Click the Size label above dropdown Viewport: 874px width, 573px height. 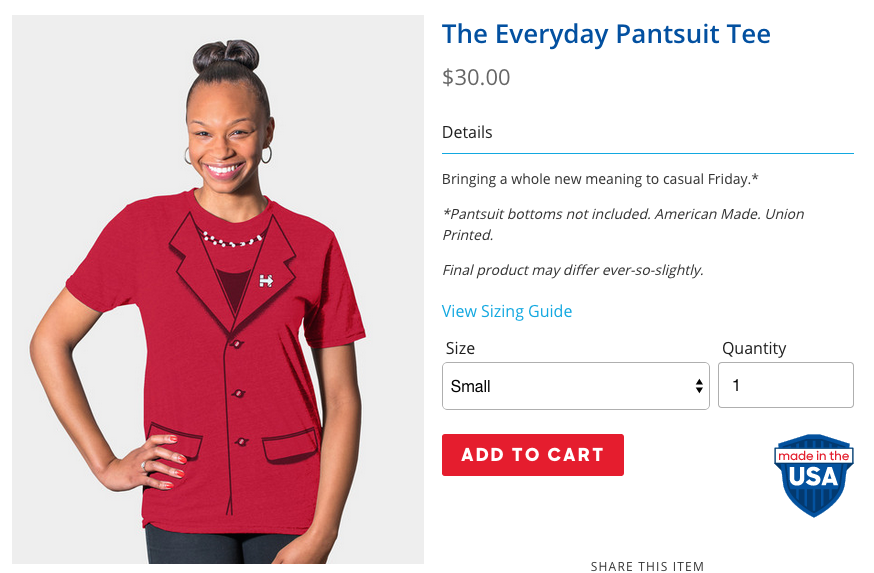pos(460,348)
